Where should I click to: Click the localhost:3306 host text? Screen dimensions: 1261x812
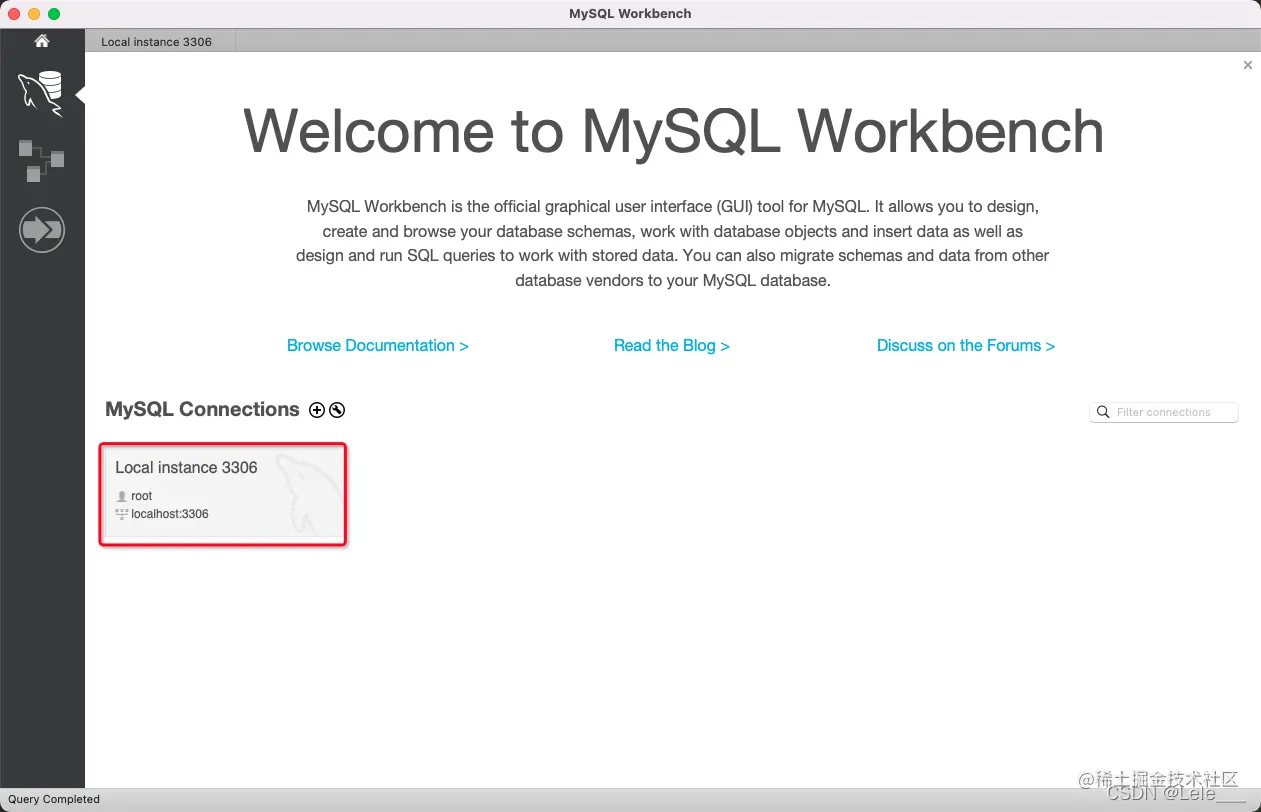click(170, 514)
